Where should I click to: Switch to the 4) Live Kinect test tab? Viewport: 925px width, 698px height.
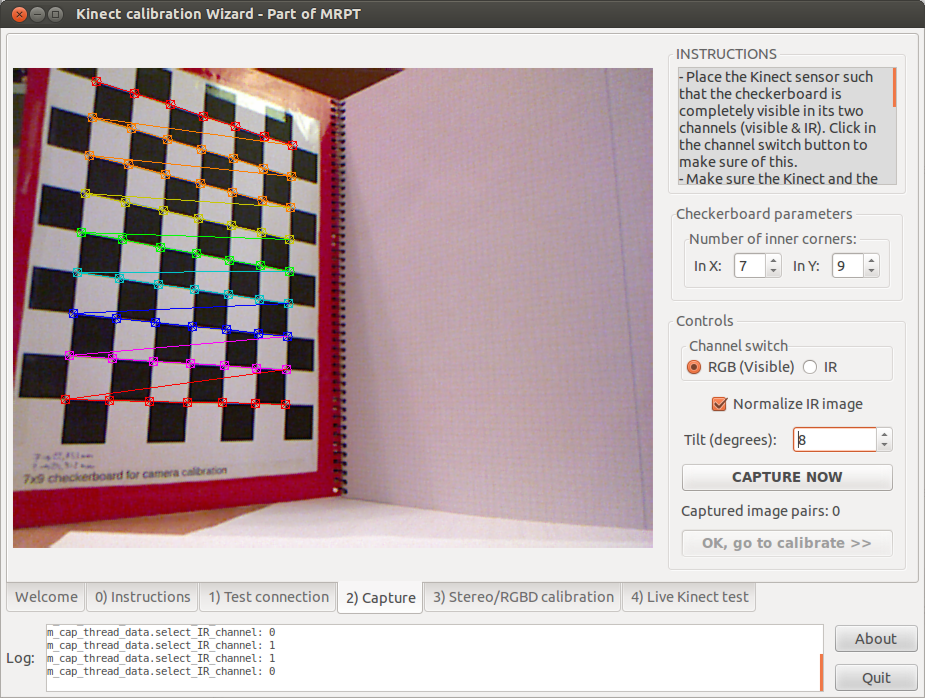689,597
